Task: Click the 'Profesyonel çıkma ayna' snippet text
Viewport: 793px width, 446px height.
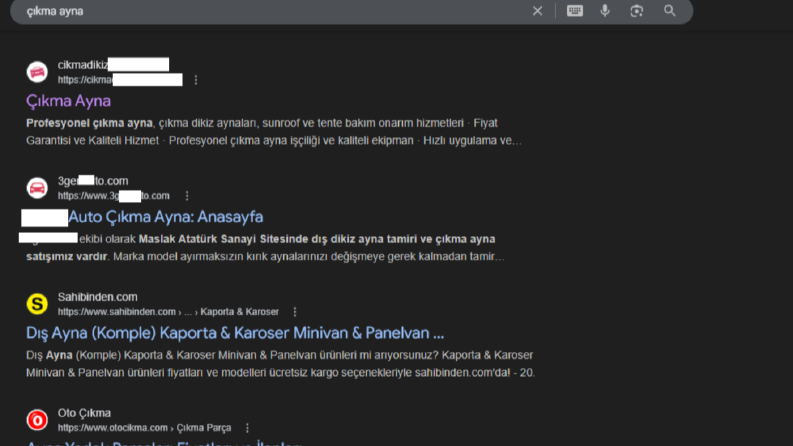Action: pos(89,123)
